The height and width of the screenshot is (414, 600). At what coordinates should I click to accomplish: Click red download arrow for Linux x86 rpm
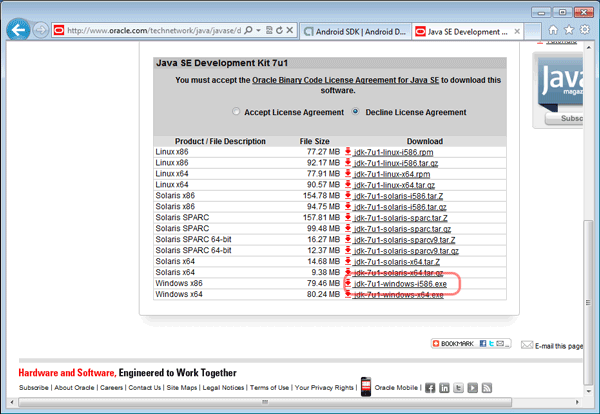[x=348, y=152]
